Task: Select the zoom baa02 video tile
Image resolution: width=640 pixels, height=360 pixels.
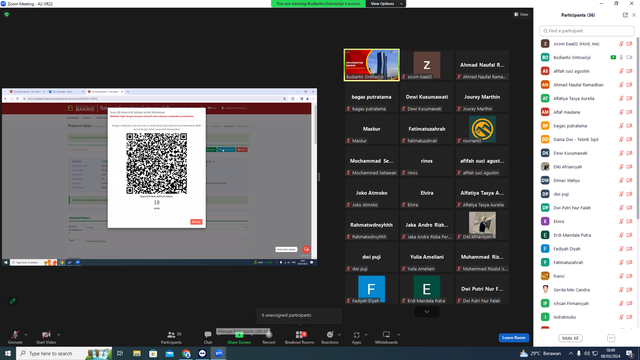Action: (427, 65)
